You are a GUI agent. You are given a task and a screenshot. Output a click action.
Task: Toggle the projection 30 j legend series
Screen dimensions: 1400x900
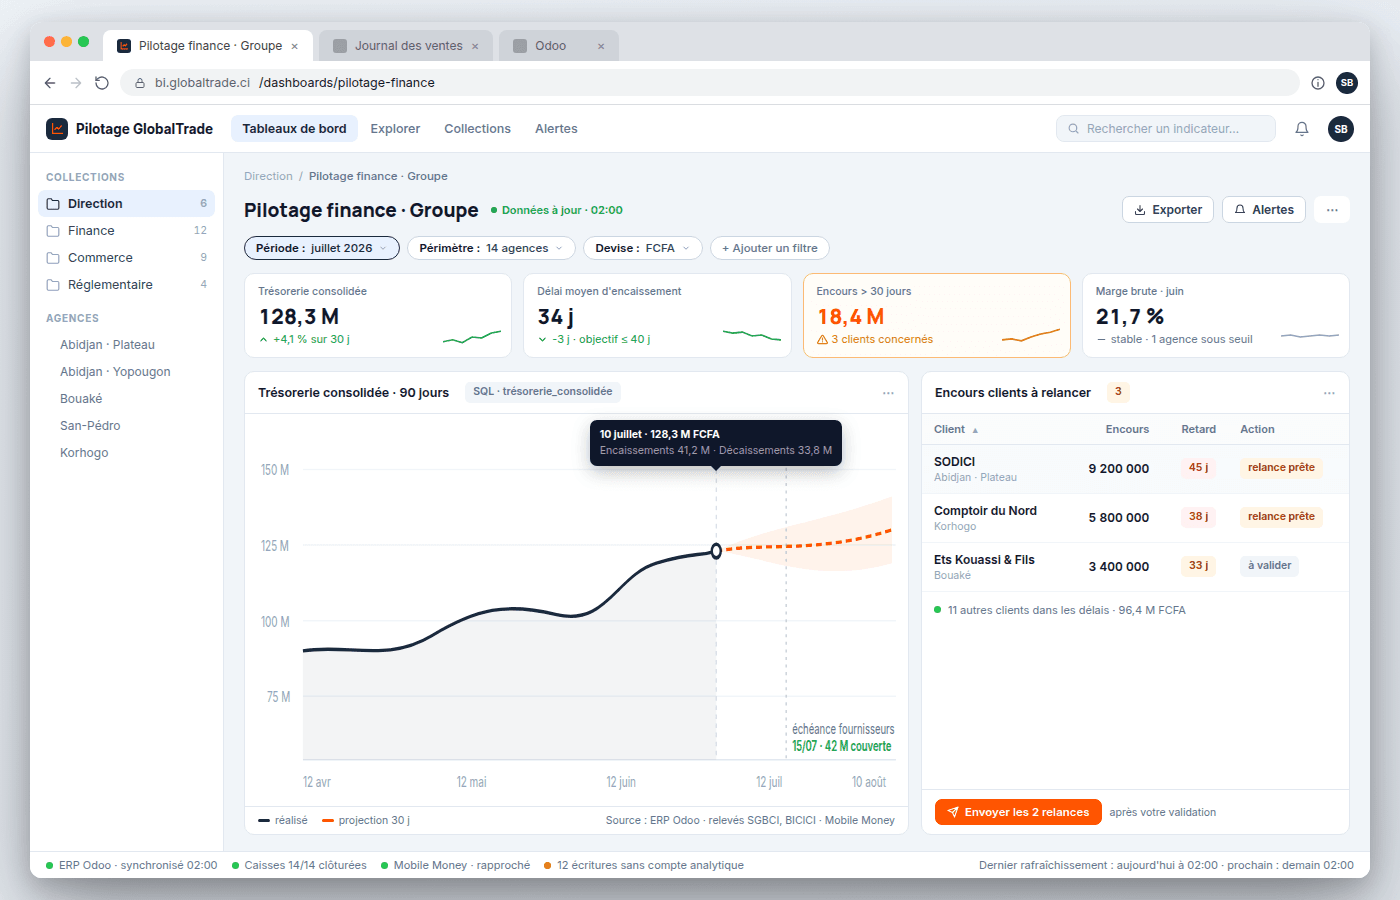pos(366,820)
